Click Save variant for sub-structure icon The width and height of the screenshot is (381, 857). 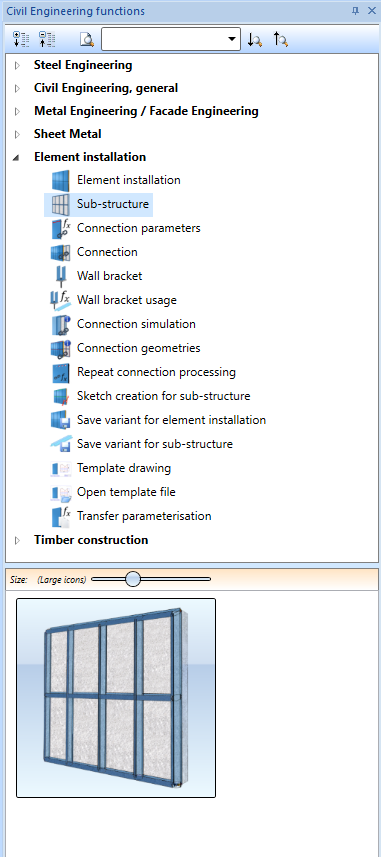point(60,445)
